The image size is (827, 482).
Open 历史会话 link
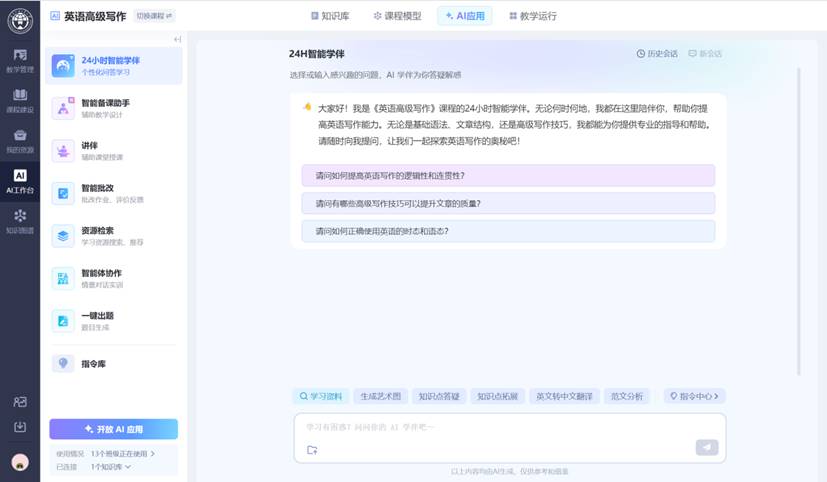657,53
